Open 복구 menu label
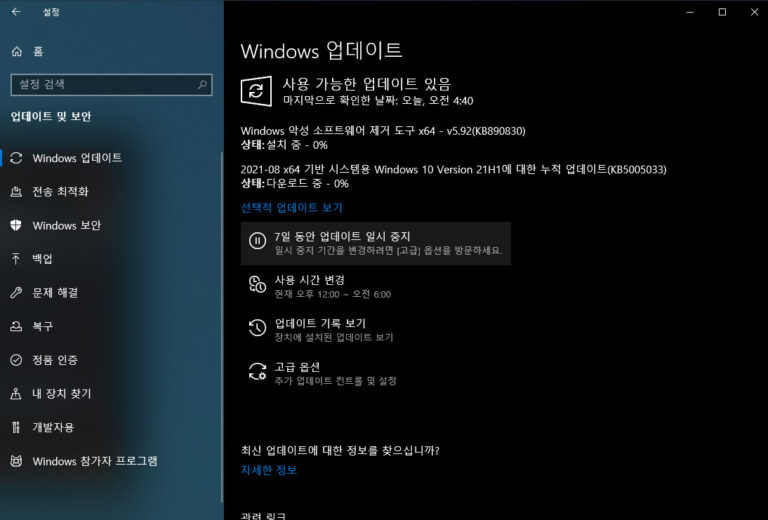The width and height of the screenshot is (768, 520). (42, 326)
